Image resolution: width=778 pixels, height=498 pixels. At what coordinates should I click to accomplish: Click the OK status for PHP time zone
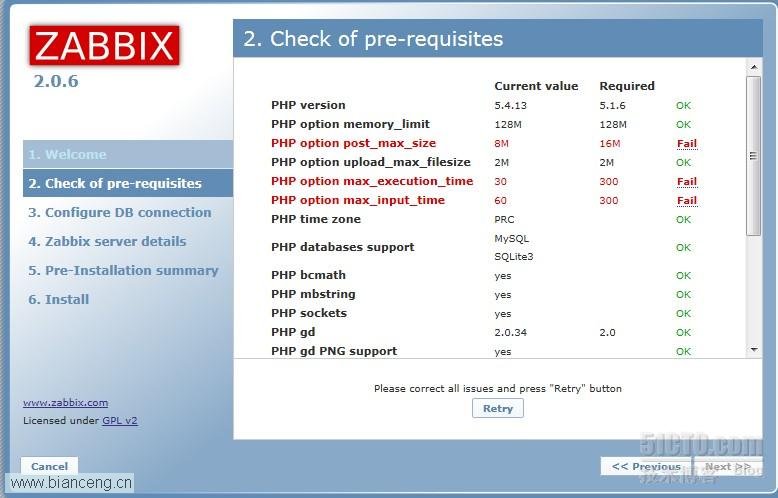(x=683, y=220)
